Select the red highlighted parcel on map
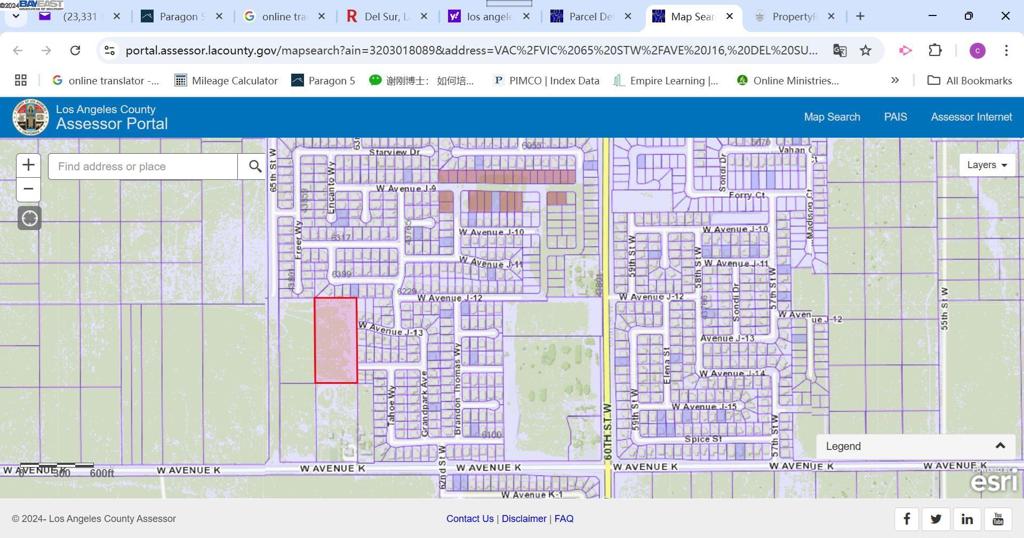Viewport: 1024px width, 538px height. click(x=336, y=340)
